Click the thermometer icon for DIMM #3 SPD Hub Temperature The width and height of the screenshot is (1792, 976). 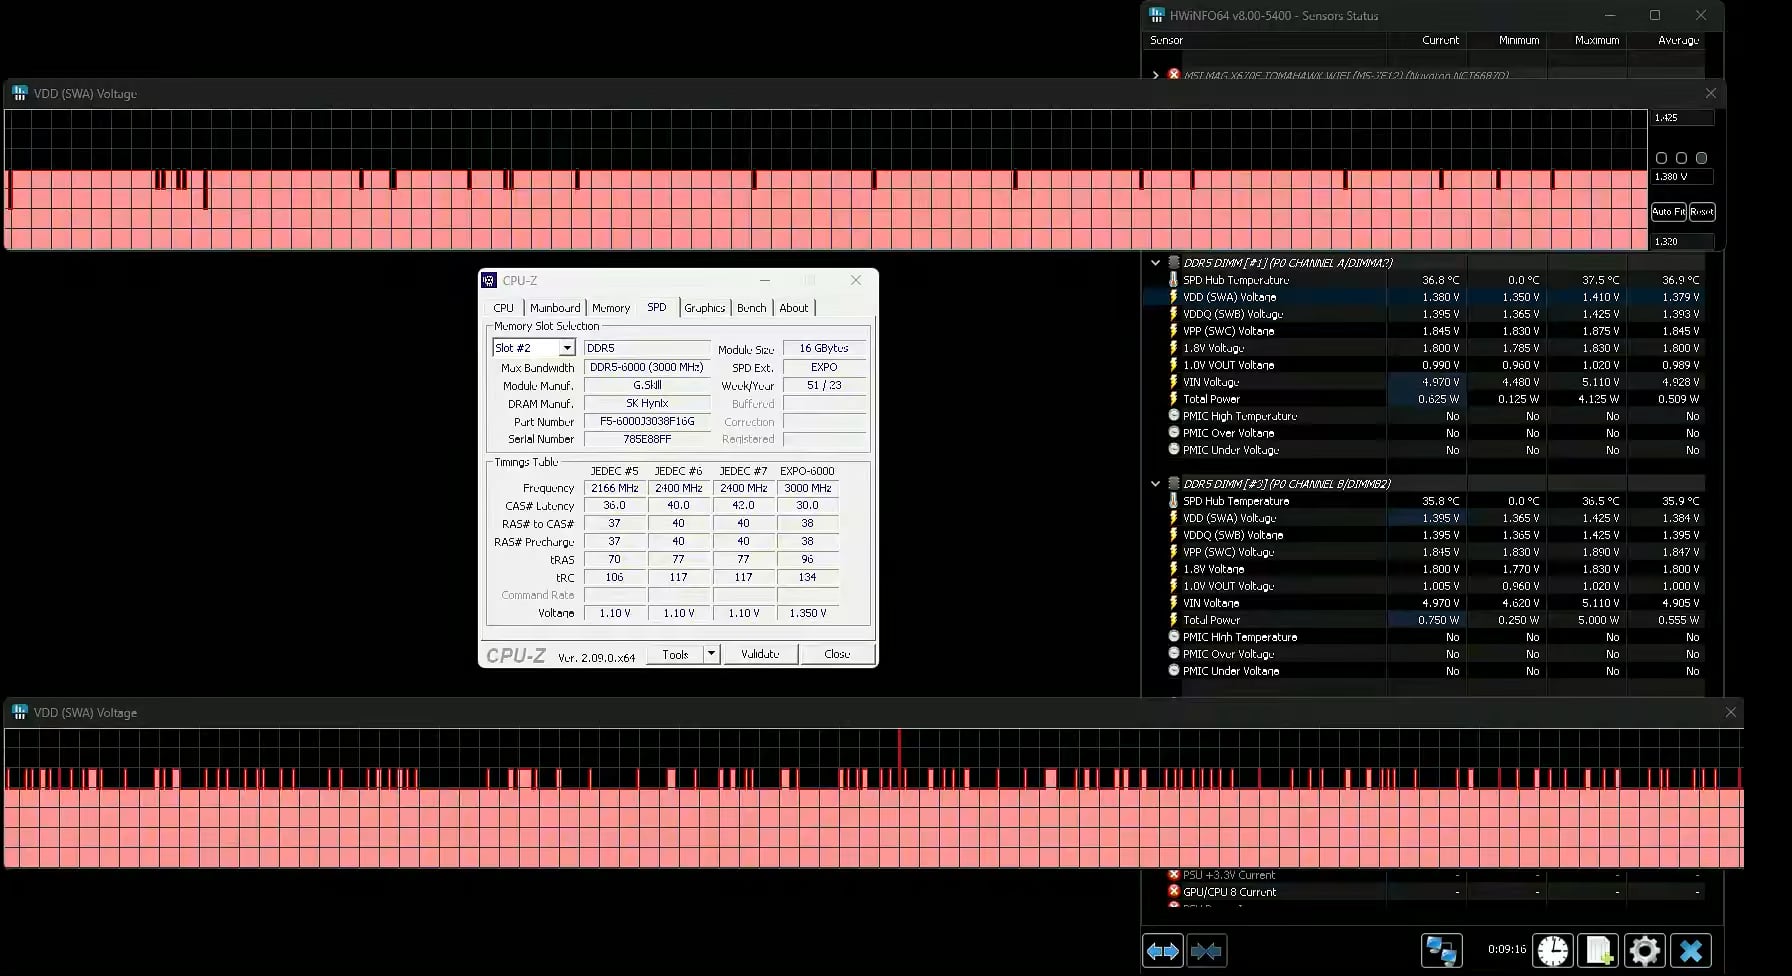[1173, 501]
